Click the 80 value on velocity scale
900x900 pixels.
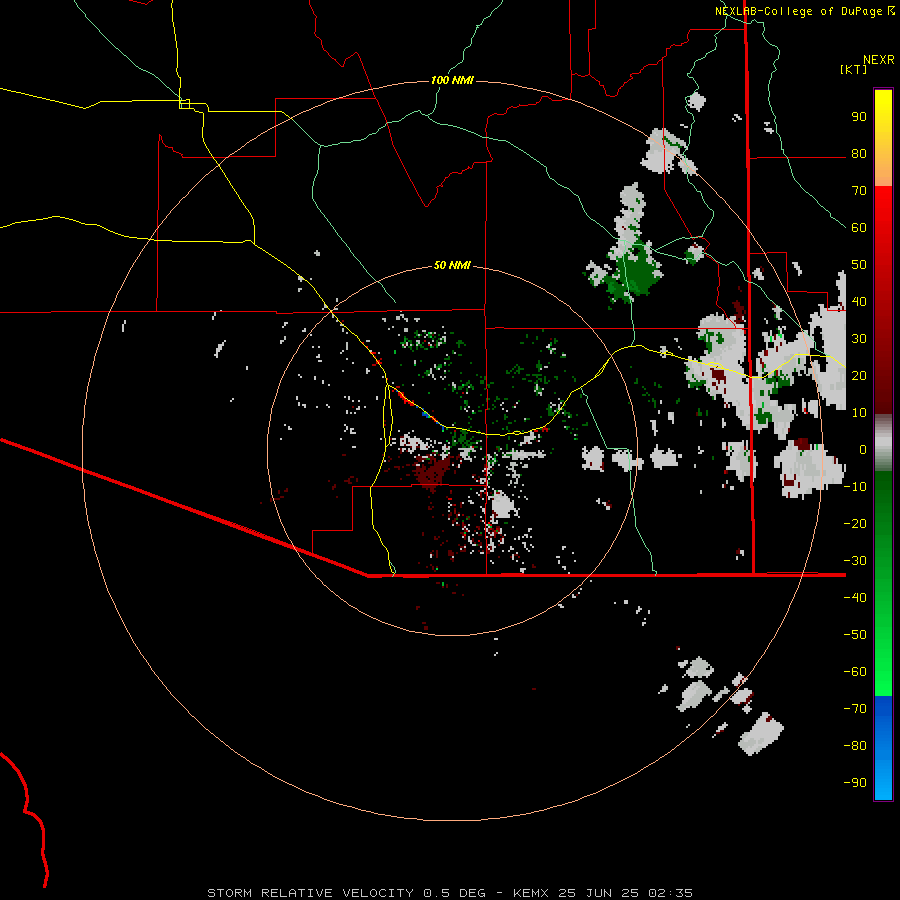[x=859, y=153]
